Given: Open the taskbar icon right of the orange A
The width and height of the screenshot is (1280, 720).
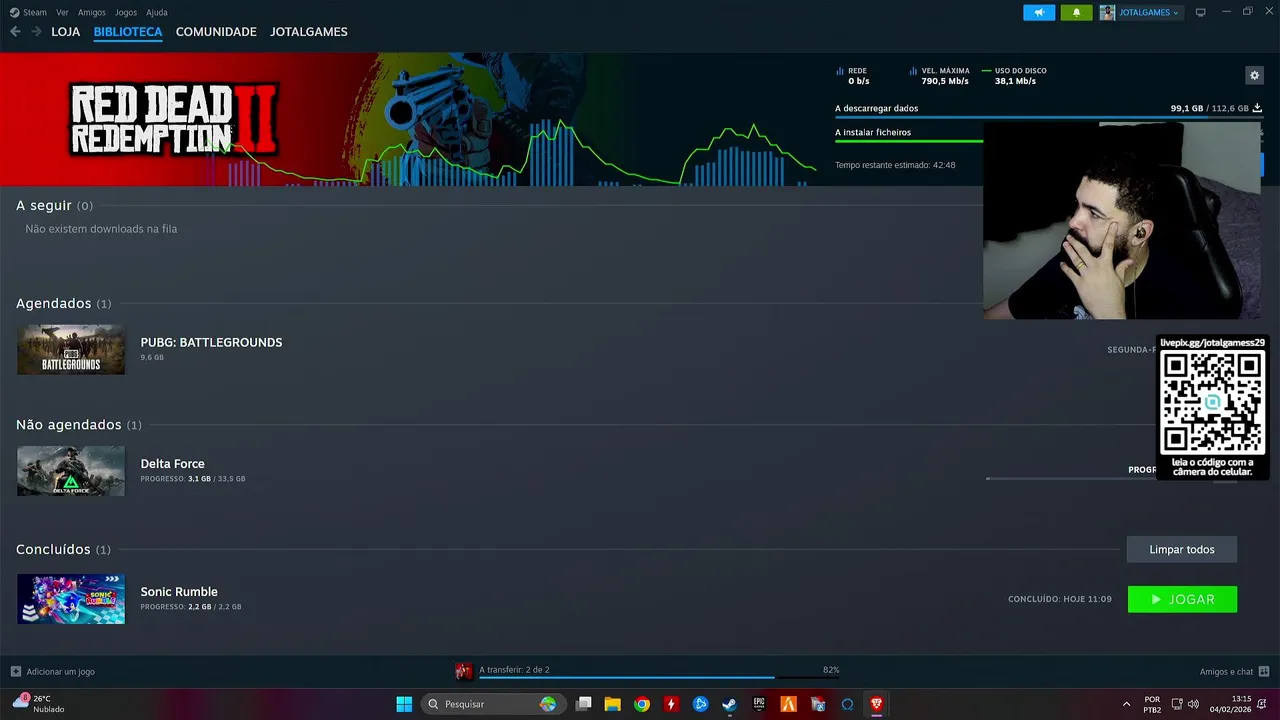Looking at the screenshot, I should tap(818, 704).
